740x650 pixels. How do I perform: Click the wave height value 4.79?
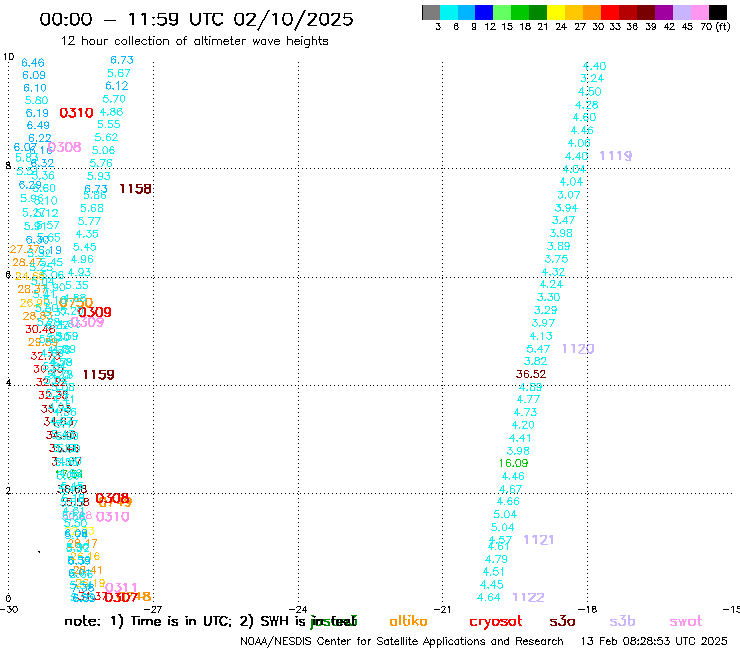pyautogui.click(x=496, y=559)
